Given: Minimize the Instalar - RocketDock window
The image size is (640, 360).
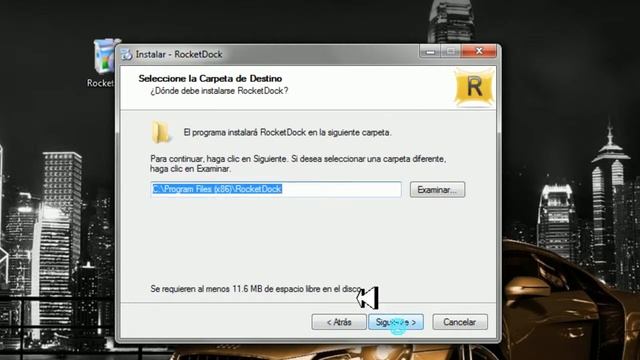Looking at the screenshot, I should point(430,51).
